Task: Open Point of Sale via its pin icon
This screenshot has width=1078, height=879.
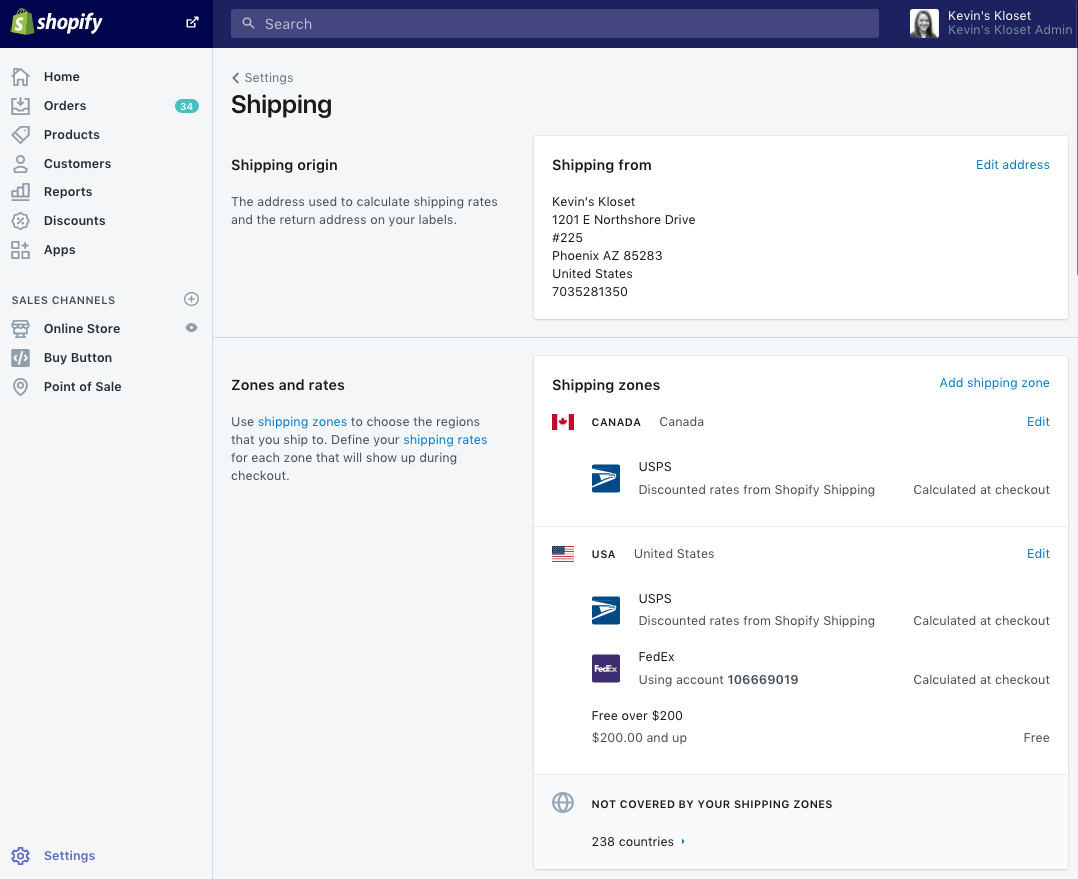Action: [x=20, y=386]
